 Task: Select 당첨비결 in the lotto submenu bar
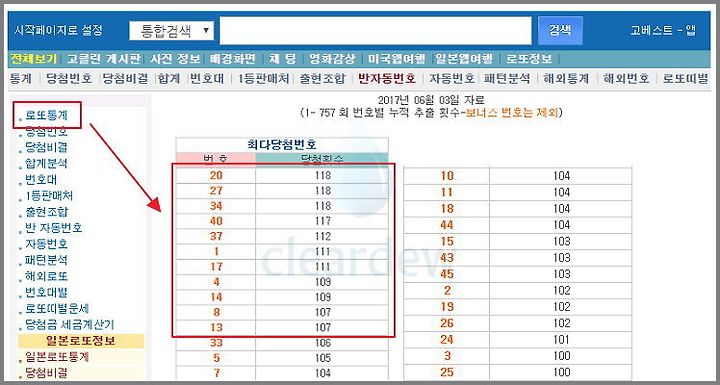125,79
